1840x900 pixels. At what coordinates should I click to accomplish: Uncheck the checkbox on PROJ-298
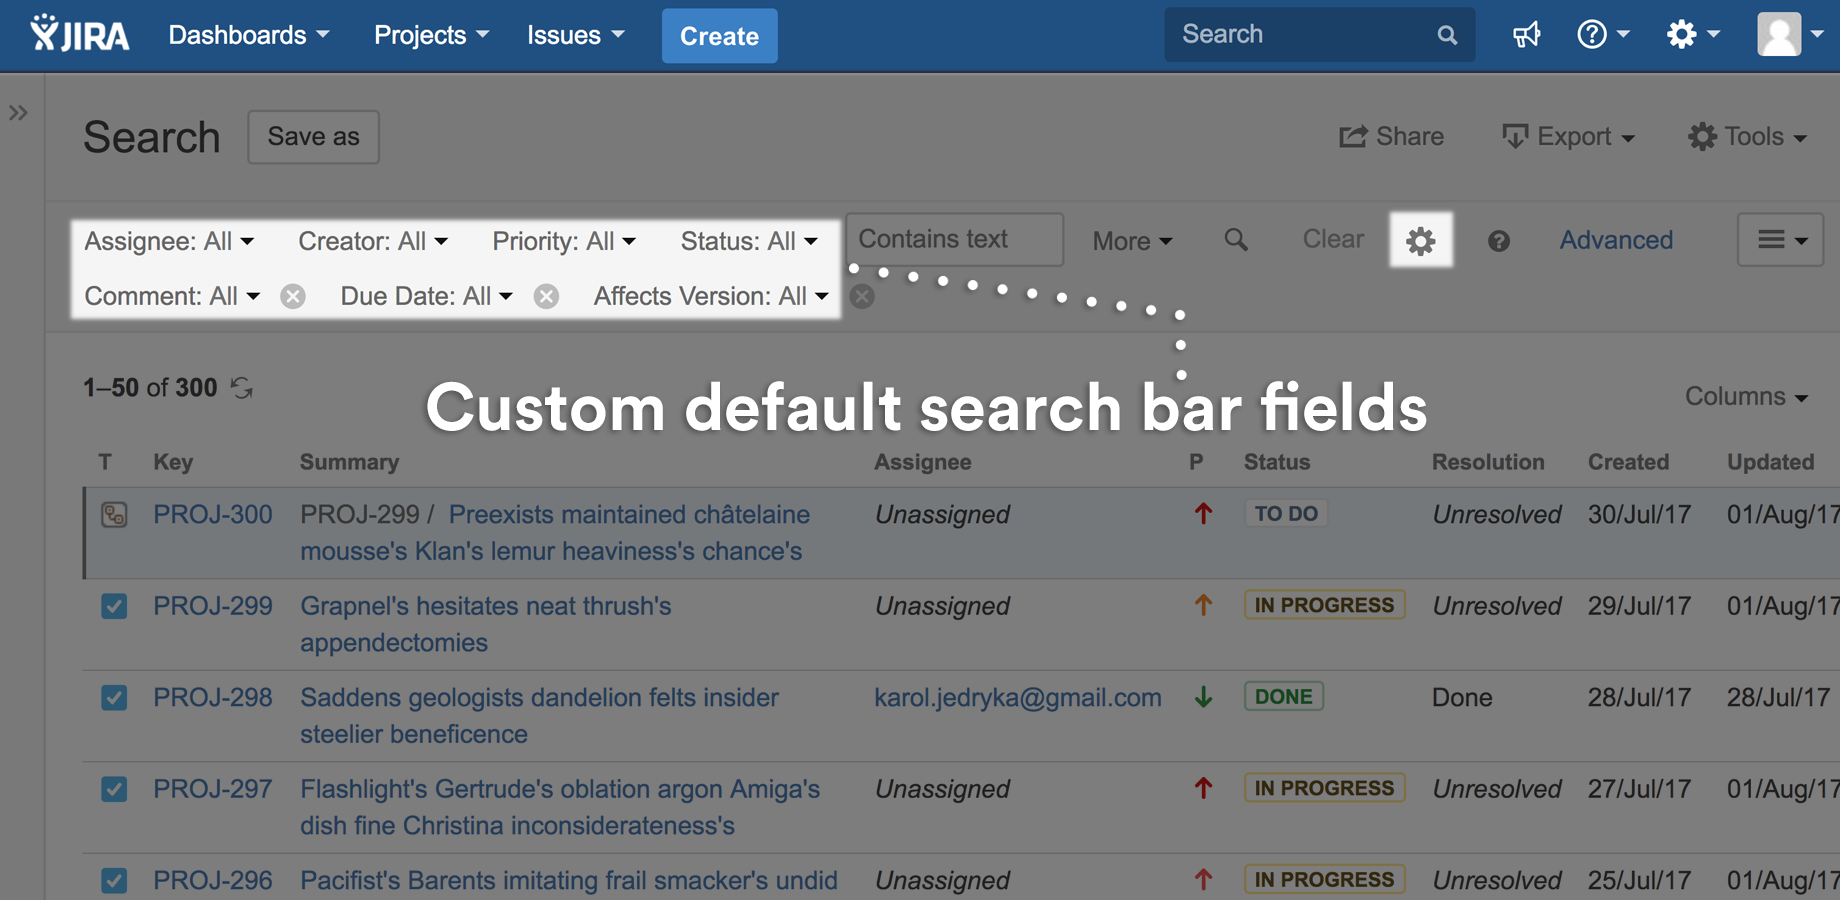[x=114, y=698]
